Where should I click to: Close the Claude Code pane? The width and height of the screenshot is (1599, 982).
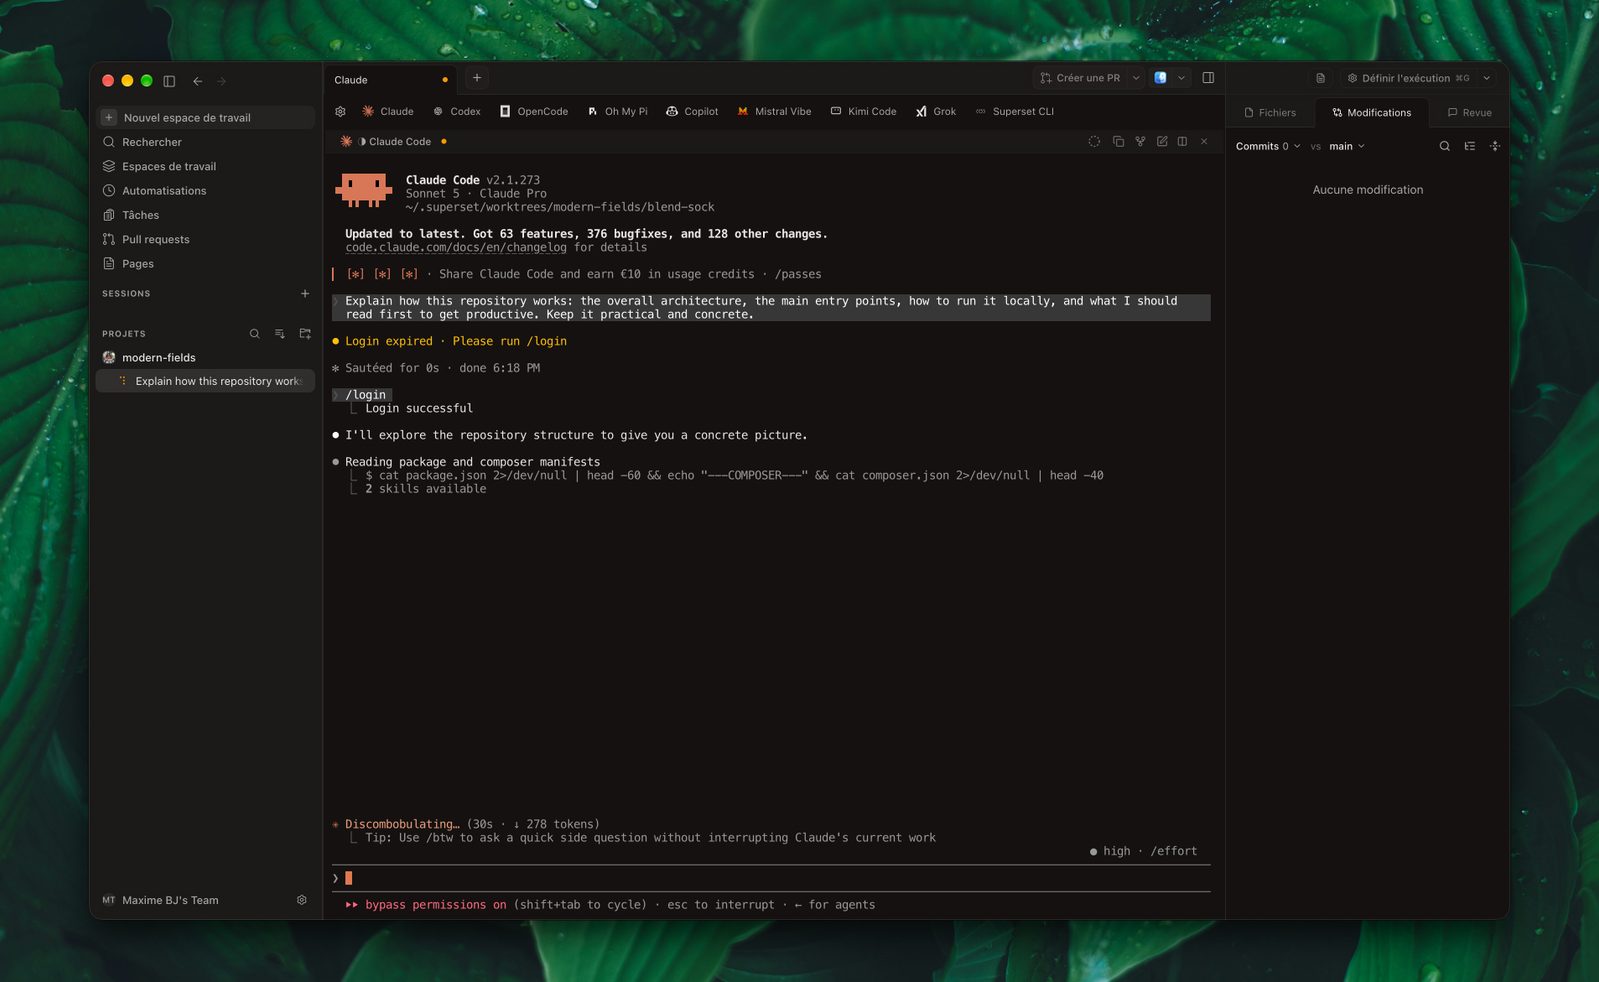pyautogui.click(x=1204, y=142)
